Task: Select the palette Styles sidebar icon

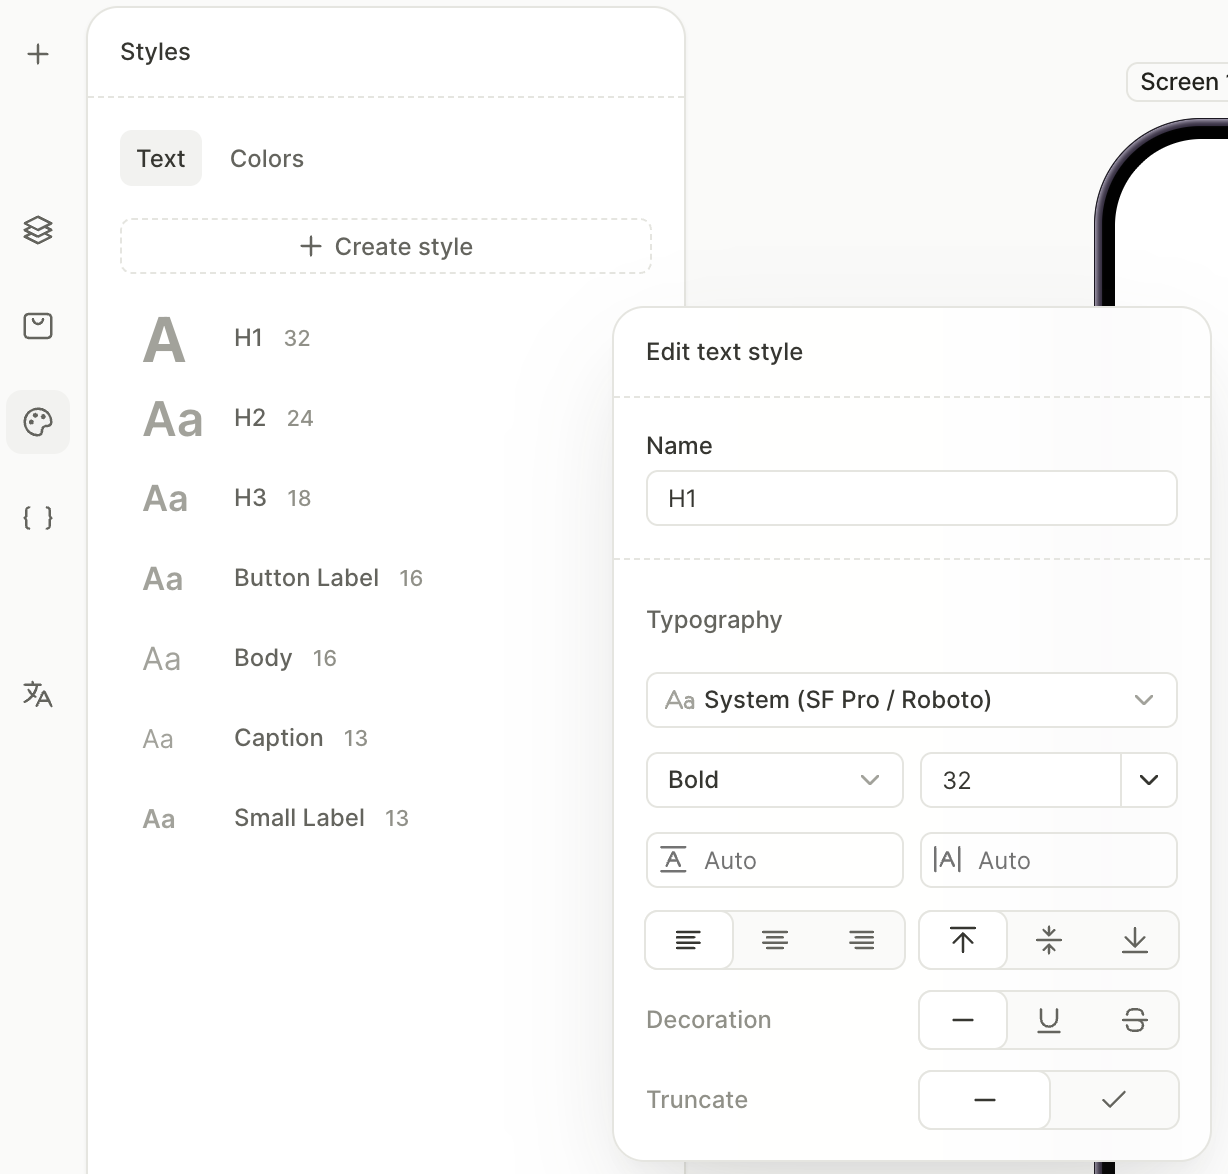Action: tap(38, 422)
